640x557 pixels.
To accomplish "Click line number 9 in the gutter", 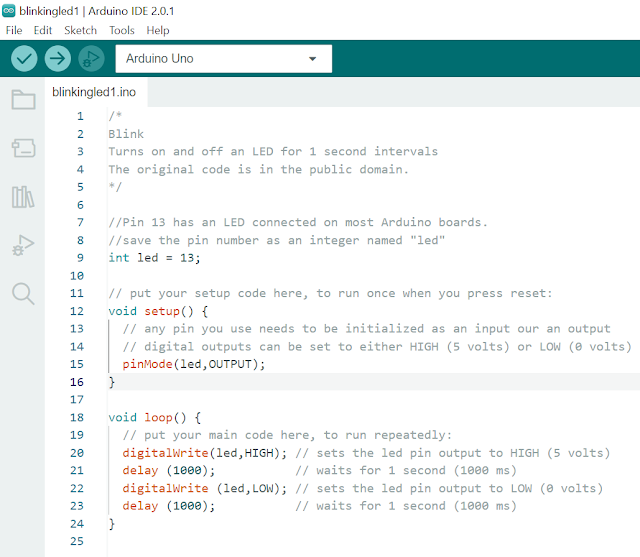I will 80,258.
